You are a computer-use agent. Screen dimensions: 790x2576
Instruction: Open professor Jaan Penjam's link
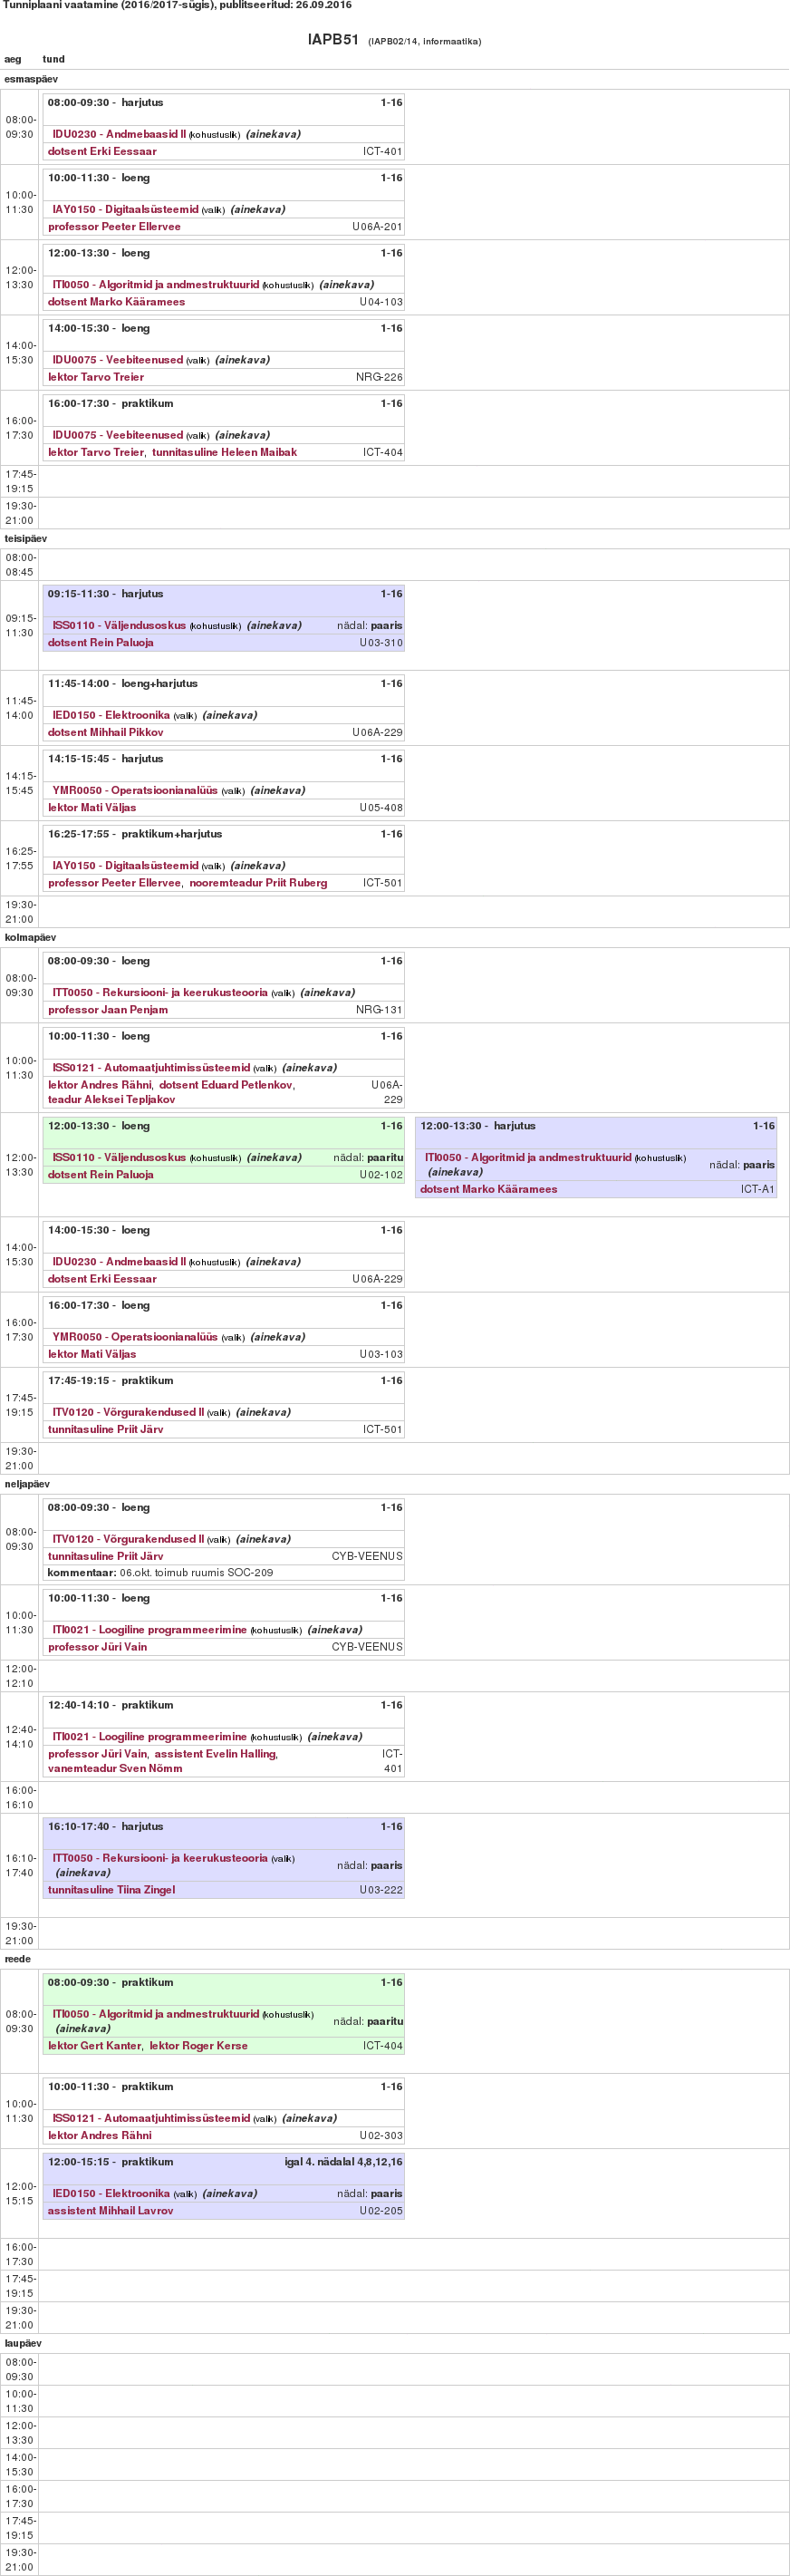tap(108, 1010)
